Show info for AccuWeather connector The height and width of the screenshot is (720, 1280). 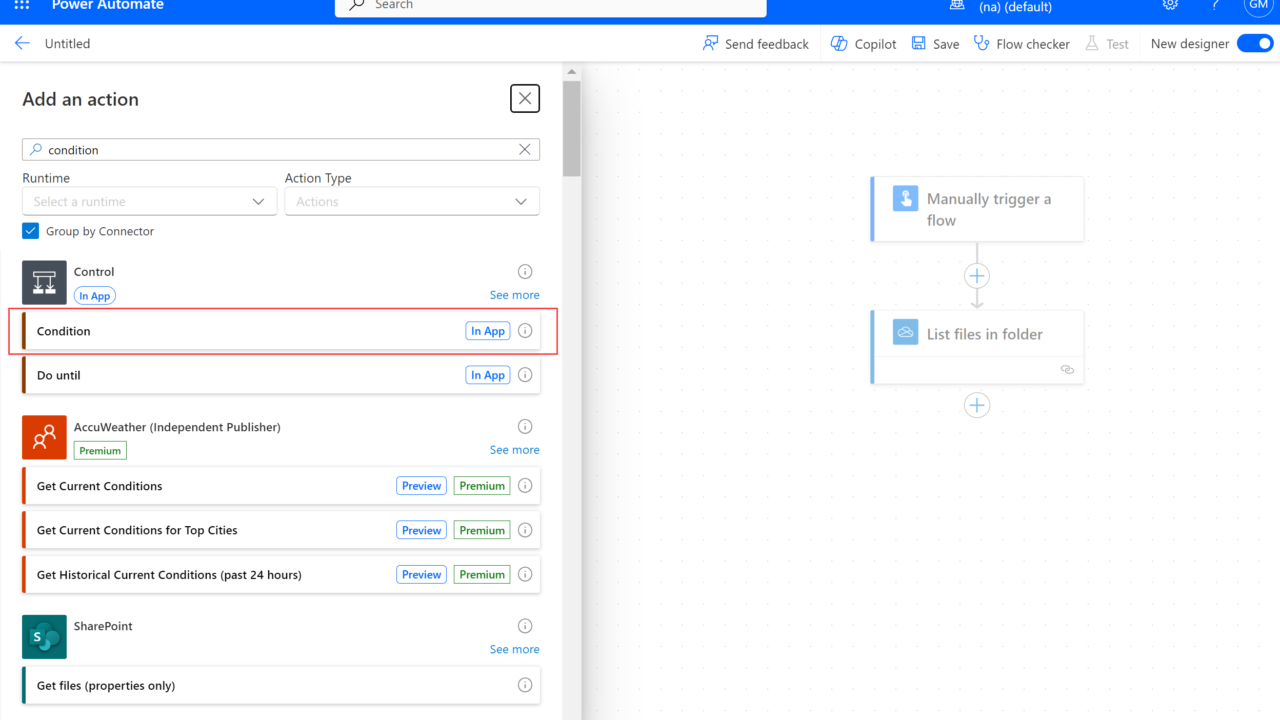(x=525, y=427)
